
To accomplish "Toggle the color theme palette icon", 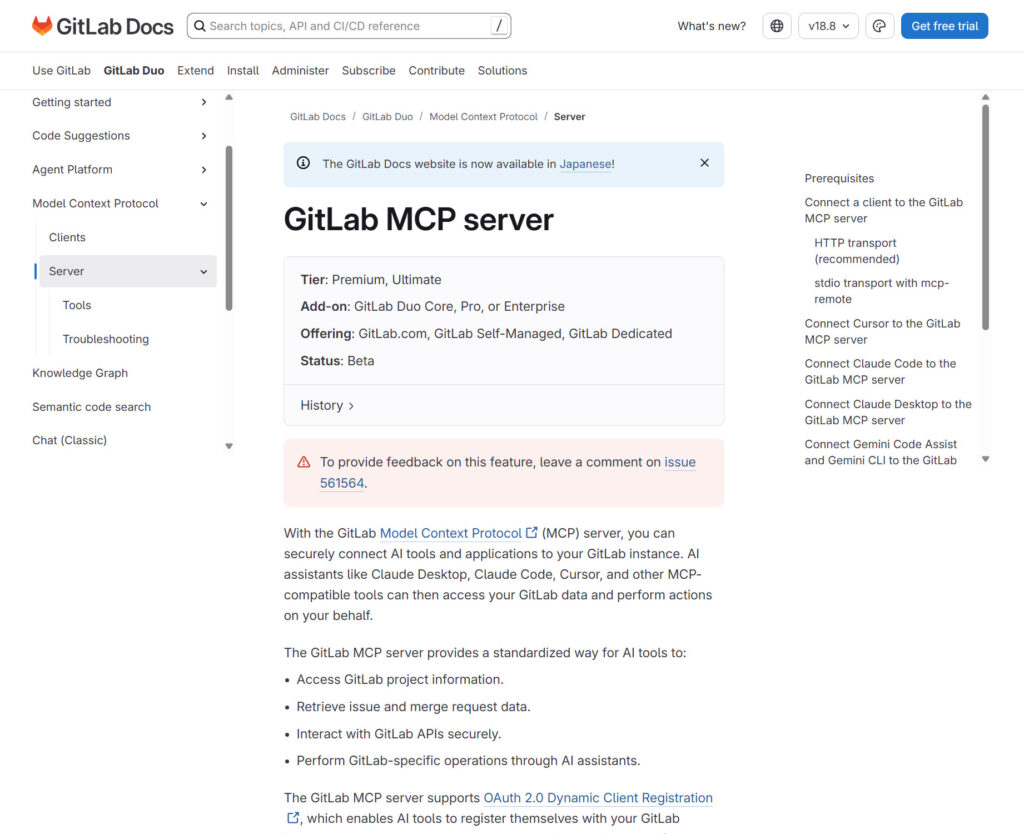I will pos(879,26).
